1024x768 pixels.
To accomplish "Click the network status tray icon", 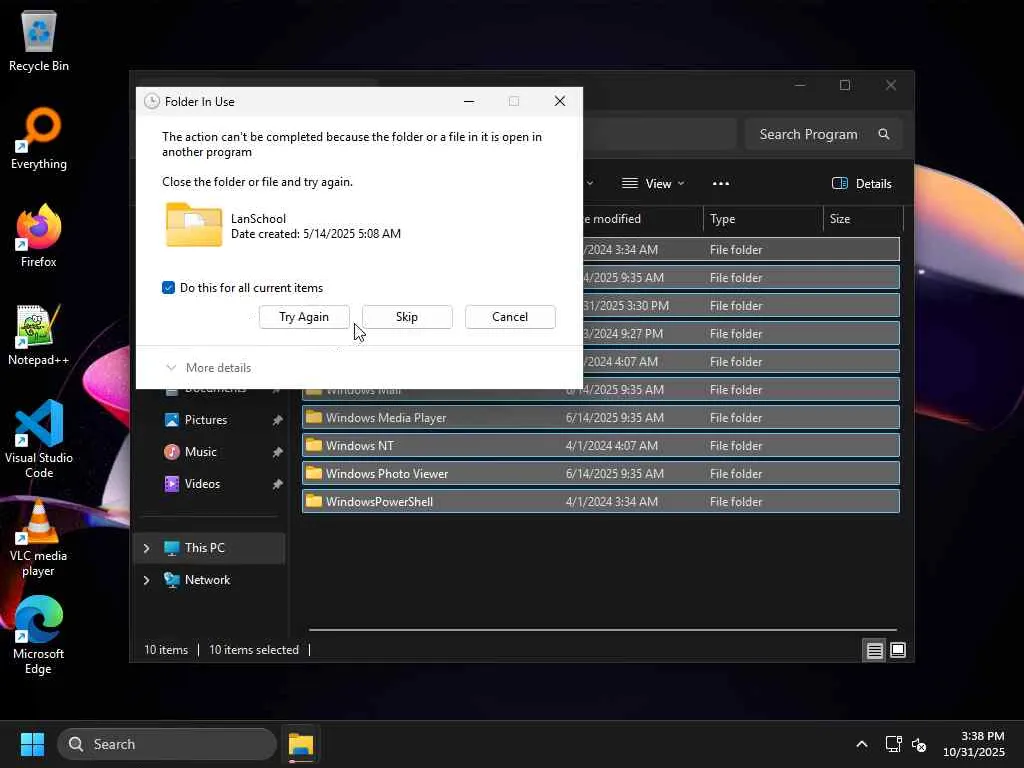I will point(893,744).
